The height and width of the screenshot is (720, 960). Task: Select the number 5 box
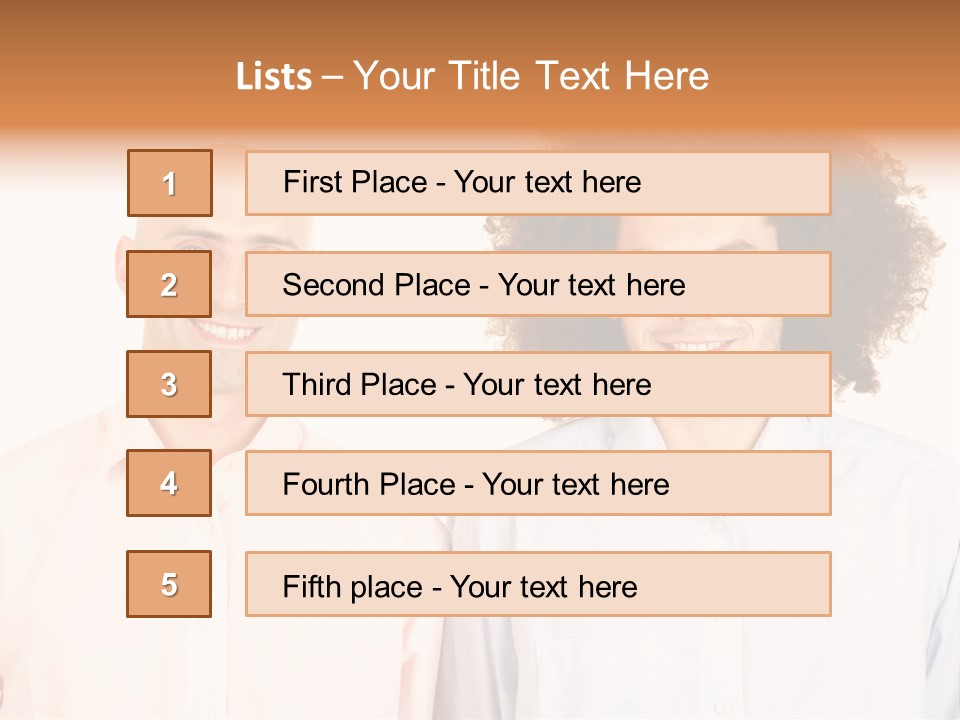pos(169,584)
